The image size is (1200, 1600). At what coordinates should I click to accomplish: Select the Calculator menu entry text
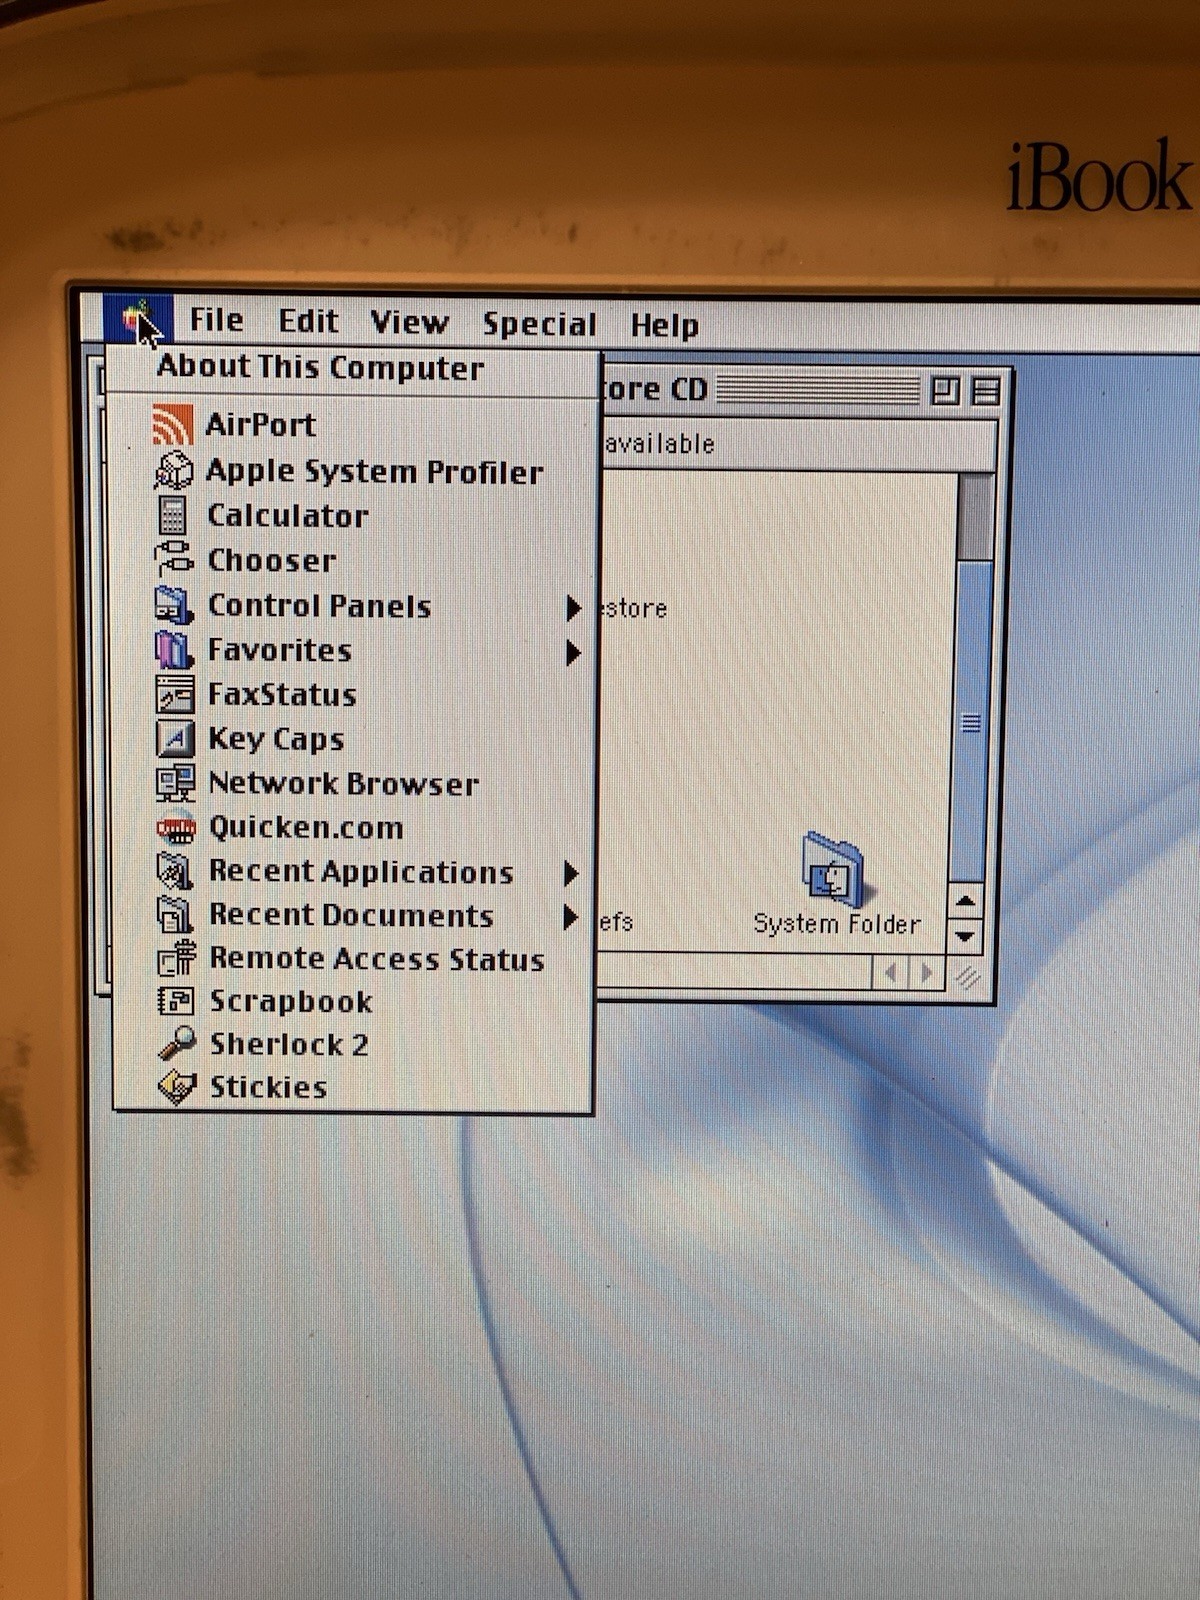coord(288,515)
